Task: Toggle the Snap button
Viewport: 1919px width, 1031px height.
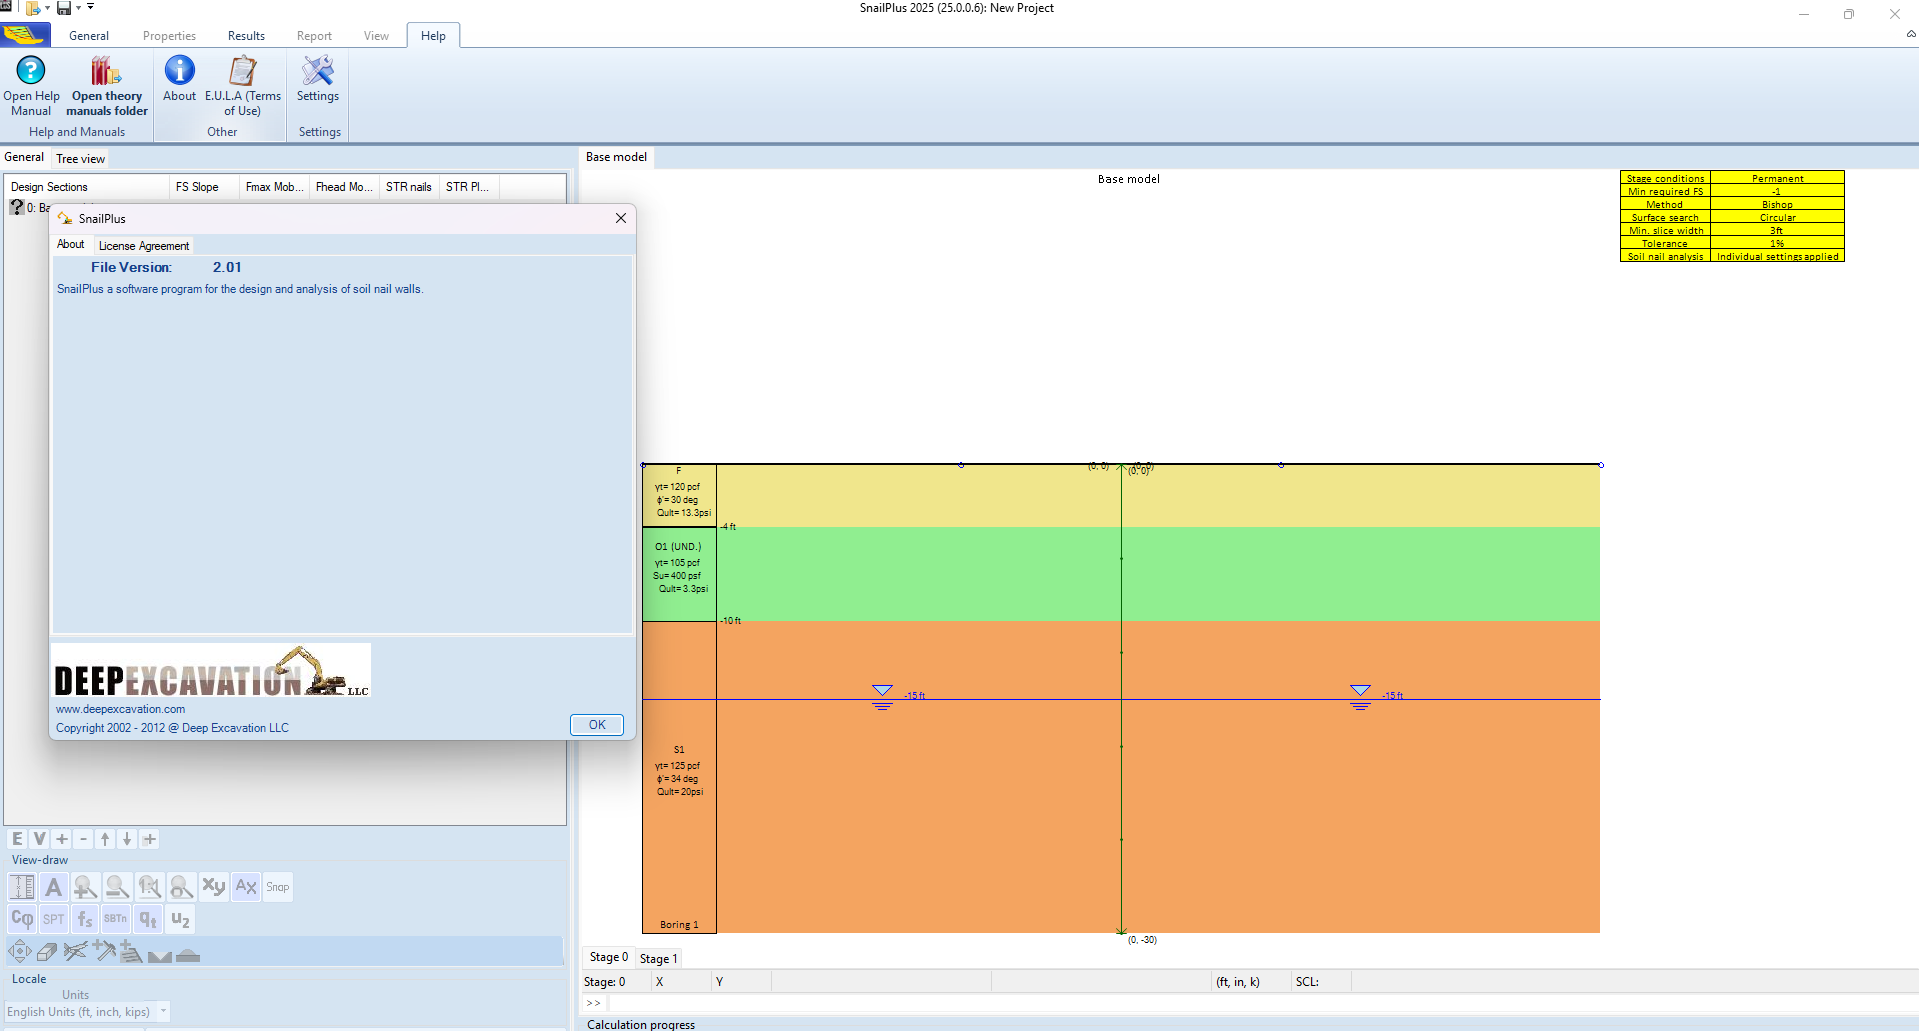Action: click(278, 887)
